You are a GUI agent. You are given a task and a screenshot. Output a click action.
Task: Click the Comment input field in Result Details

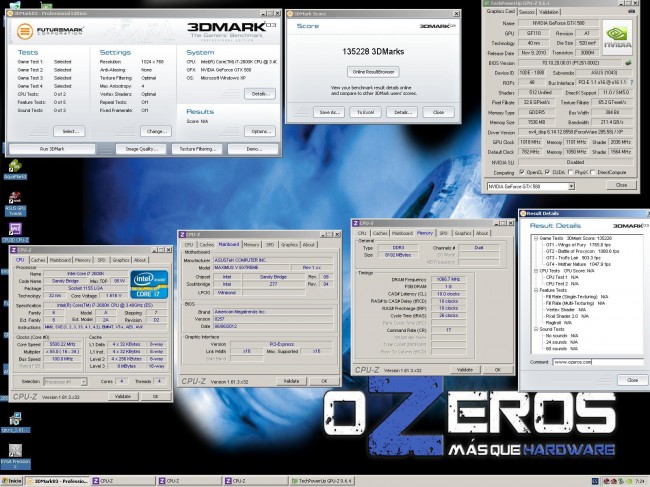[x=598, y=362]
